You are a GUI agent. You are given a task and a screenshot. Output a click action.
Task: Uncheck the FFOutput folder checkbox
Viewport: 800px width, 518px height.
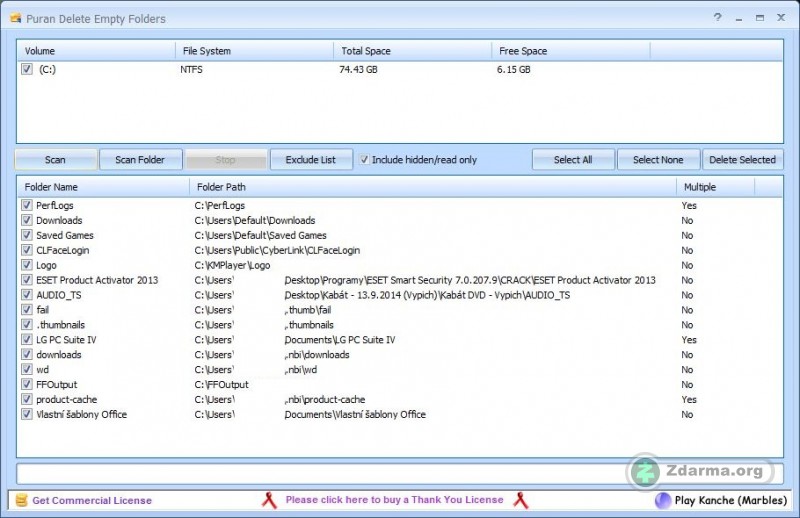(x=27, y=384)
